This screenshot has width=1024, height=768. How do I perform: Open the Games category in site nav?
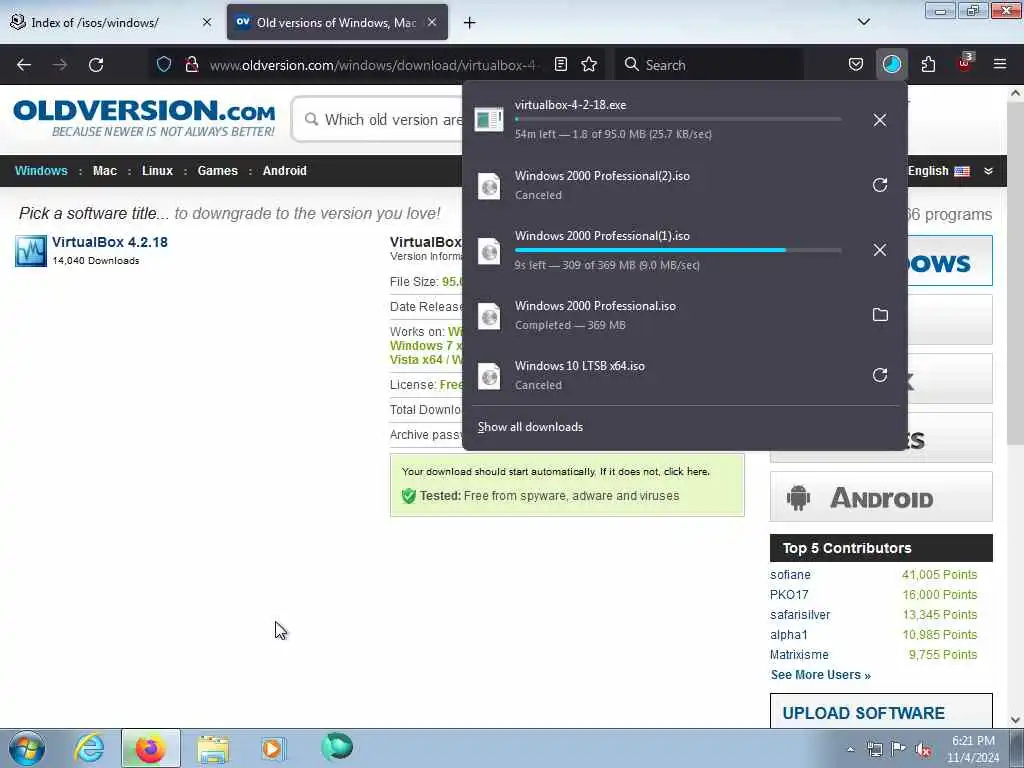tap(217, 170)
